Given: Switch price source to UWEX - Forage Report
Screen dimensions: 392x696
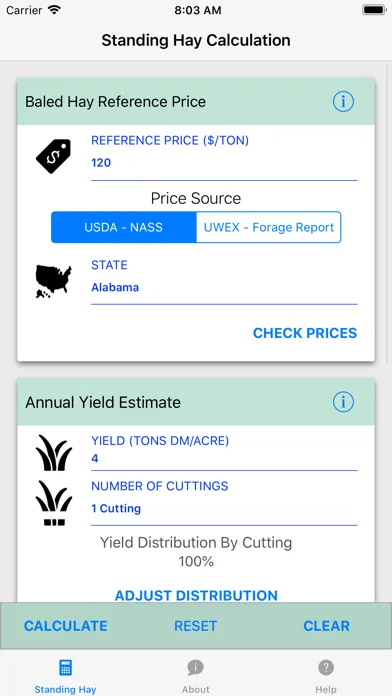Looking at the screenshot, I should (x=269, y=227).
